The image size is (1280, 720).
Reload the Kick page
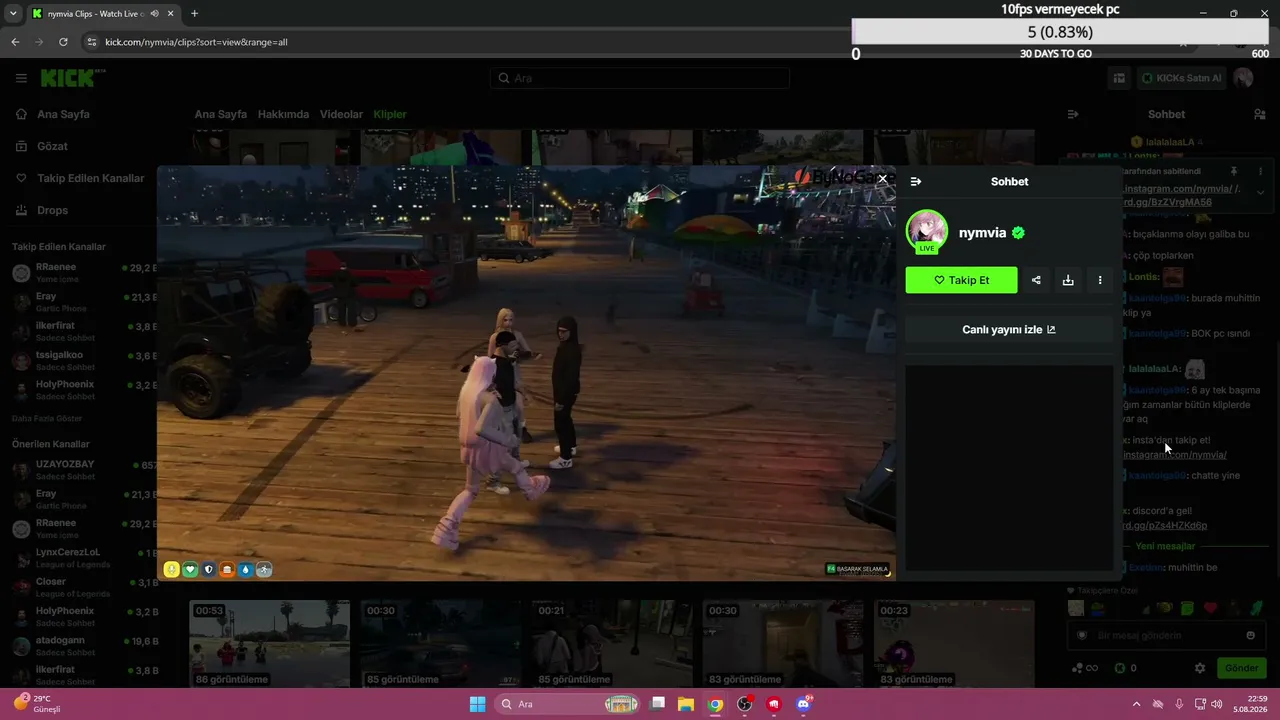click(63, 42)
